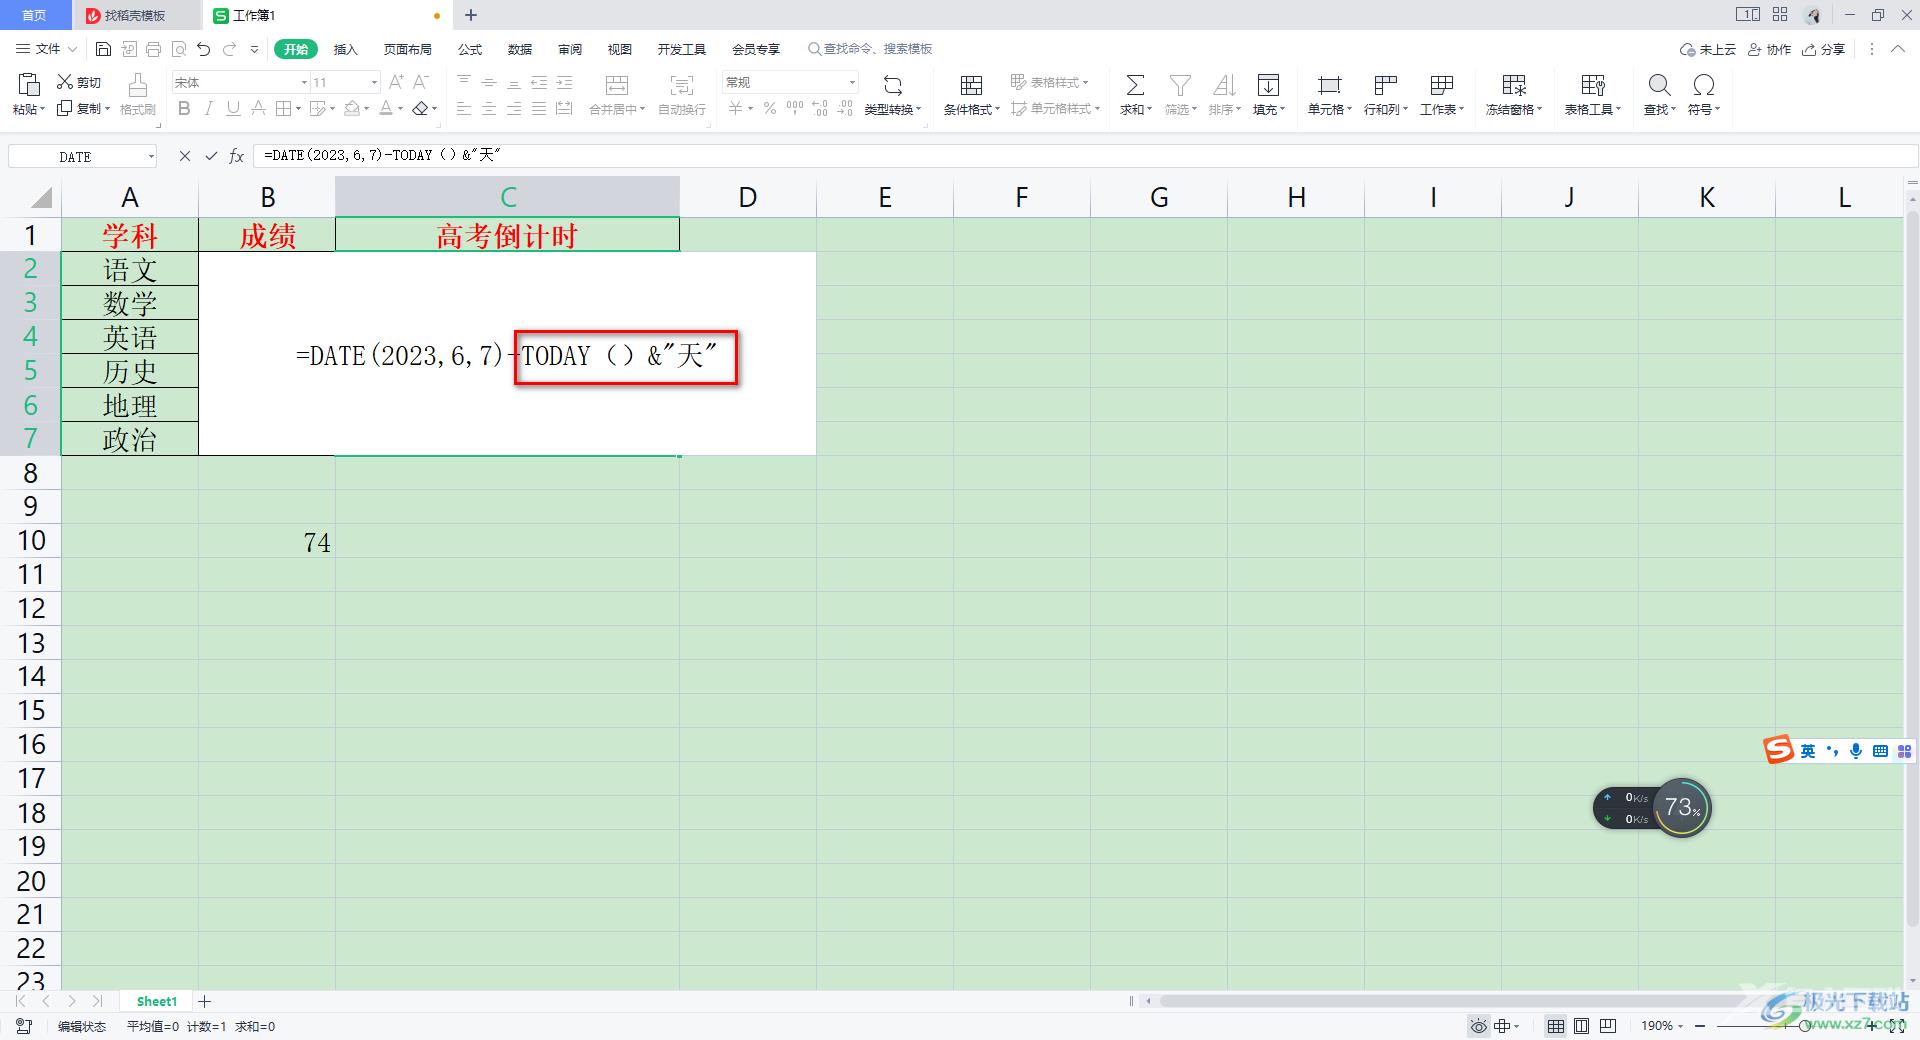Click the 分享 share button

(1823, 49)
